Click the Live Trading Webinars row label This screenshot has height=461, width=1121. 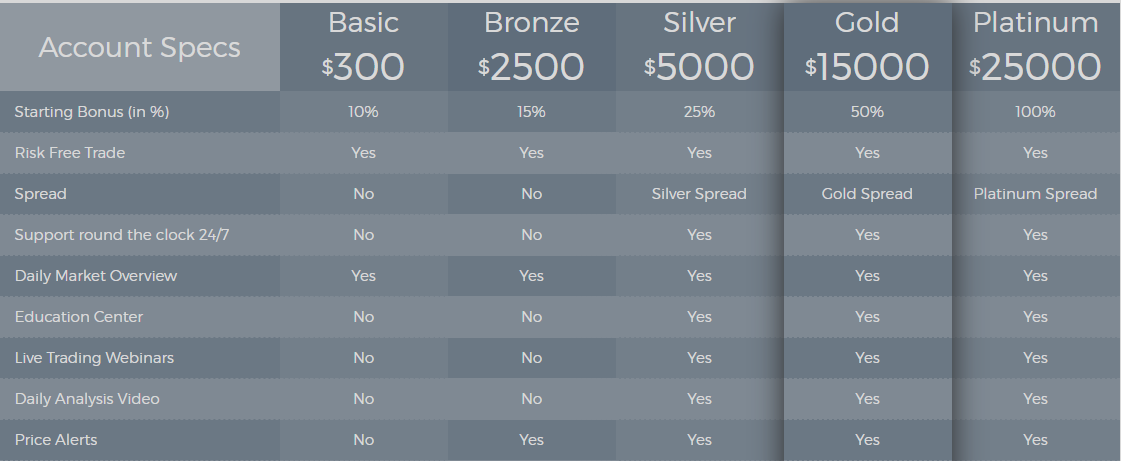coord(94,358)
